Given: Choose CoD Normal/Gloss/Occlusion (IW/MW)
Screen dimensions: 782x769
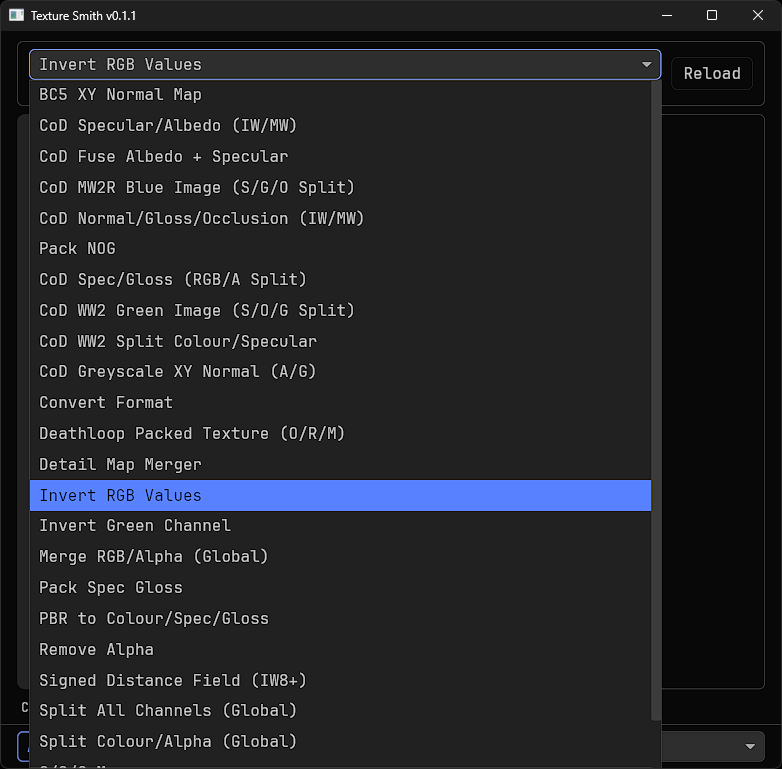Looking at the screenshot, I should click(x=341, y=218).
